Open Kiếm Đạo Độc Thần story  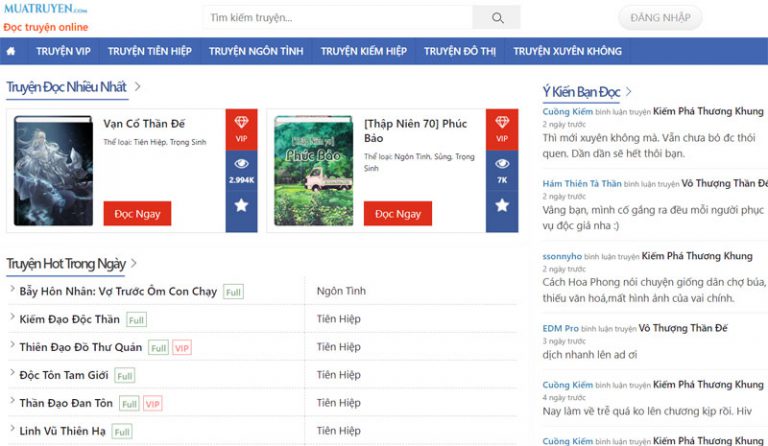tap(70, 319)
